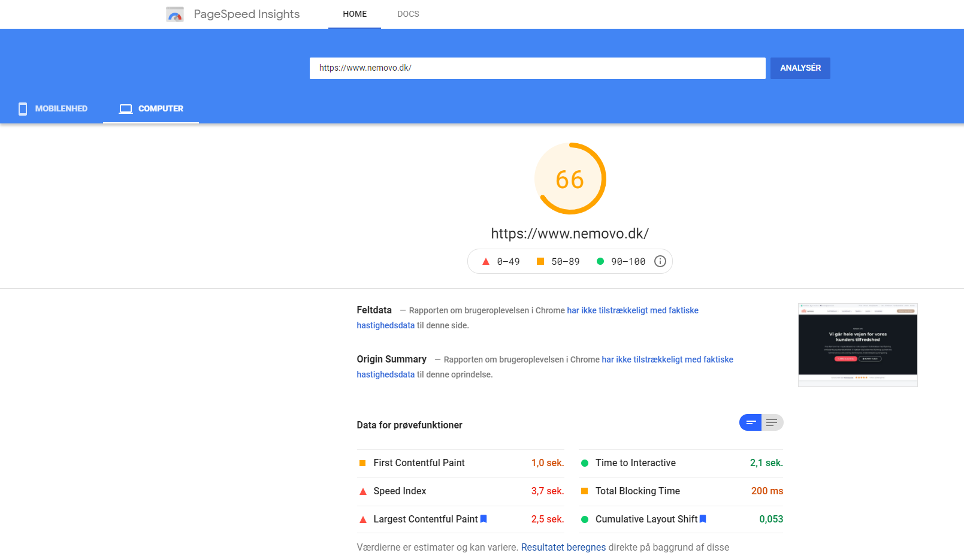Screen dimensions: 964x554
Task: Click the ANALYSÉR button
Action: coord(800,68)
